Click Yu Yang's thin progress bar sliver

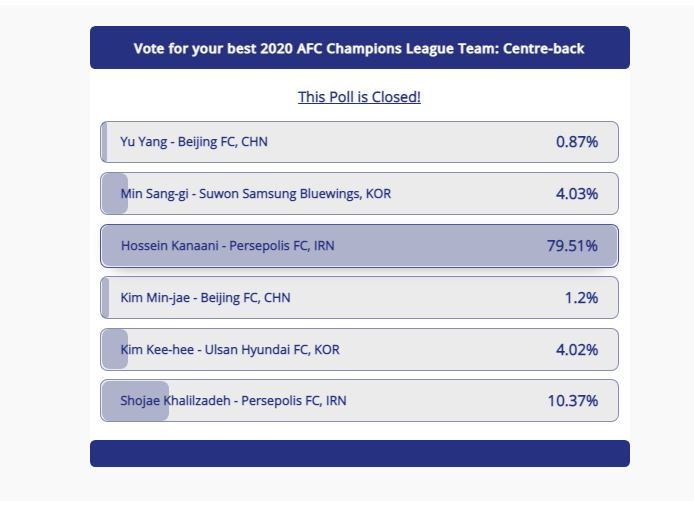pyautogui.click(x=104, y=142)
